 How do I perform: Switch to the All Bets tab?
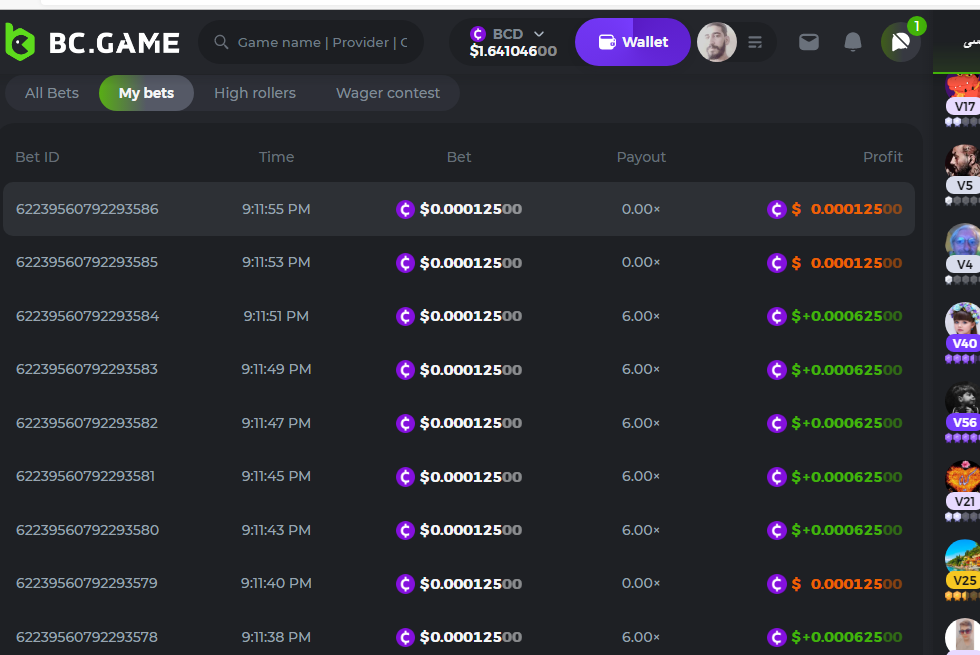pyautogui.click(x=52, y=93)
